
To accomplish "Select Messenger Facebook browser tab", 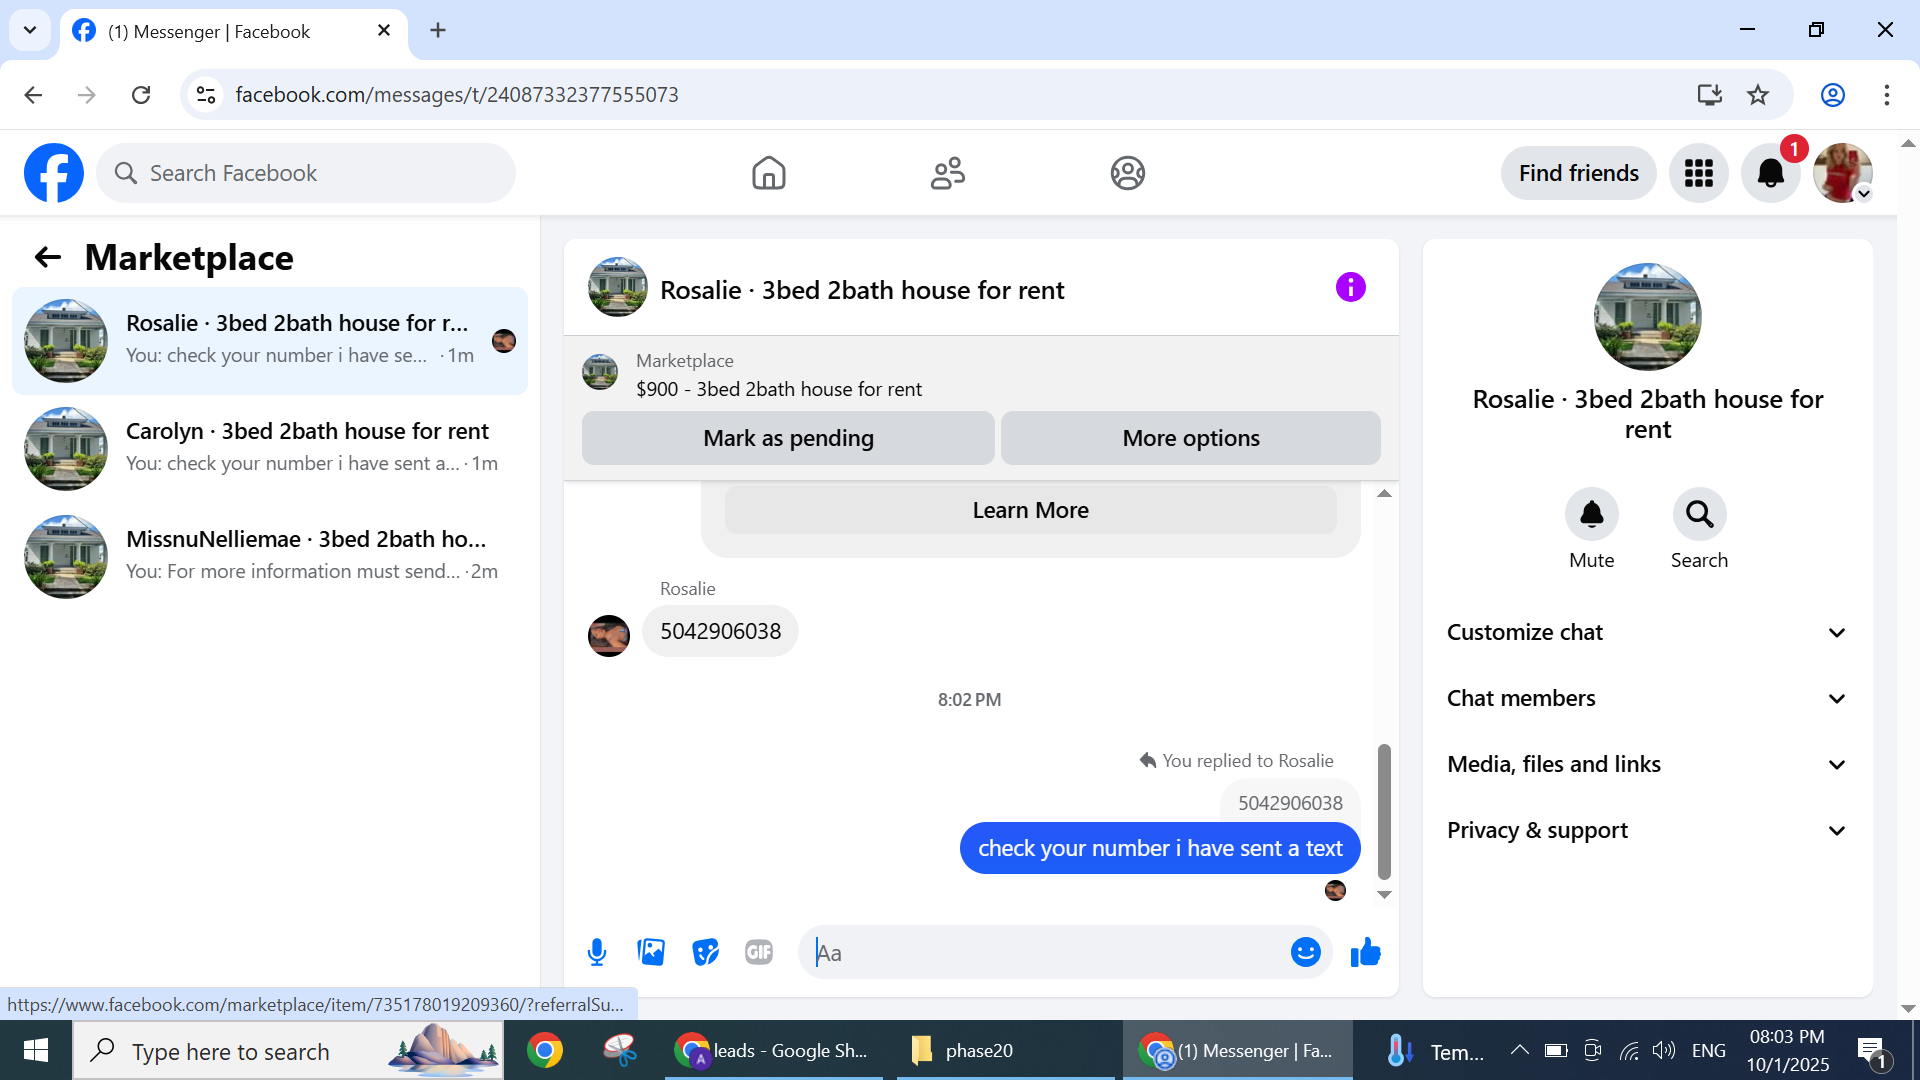I will coord(233,31).
